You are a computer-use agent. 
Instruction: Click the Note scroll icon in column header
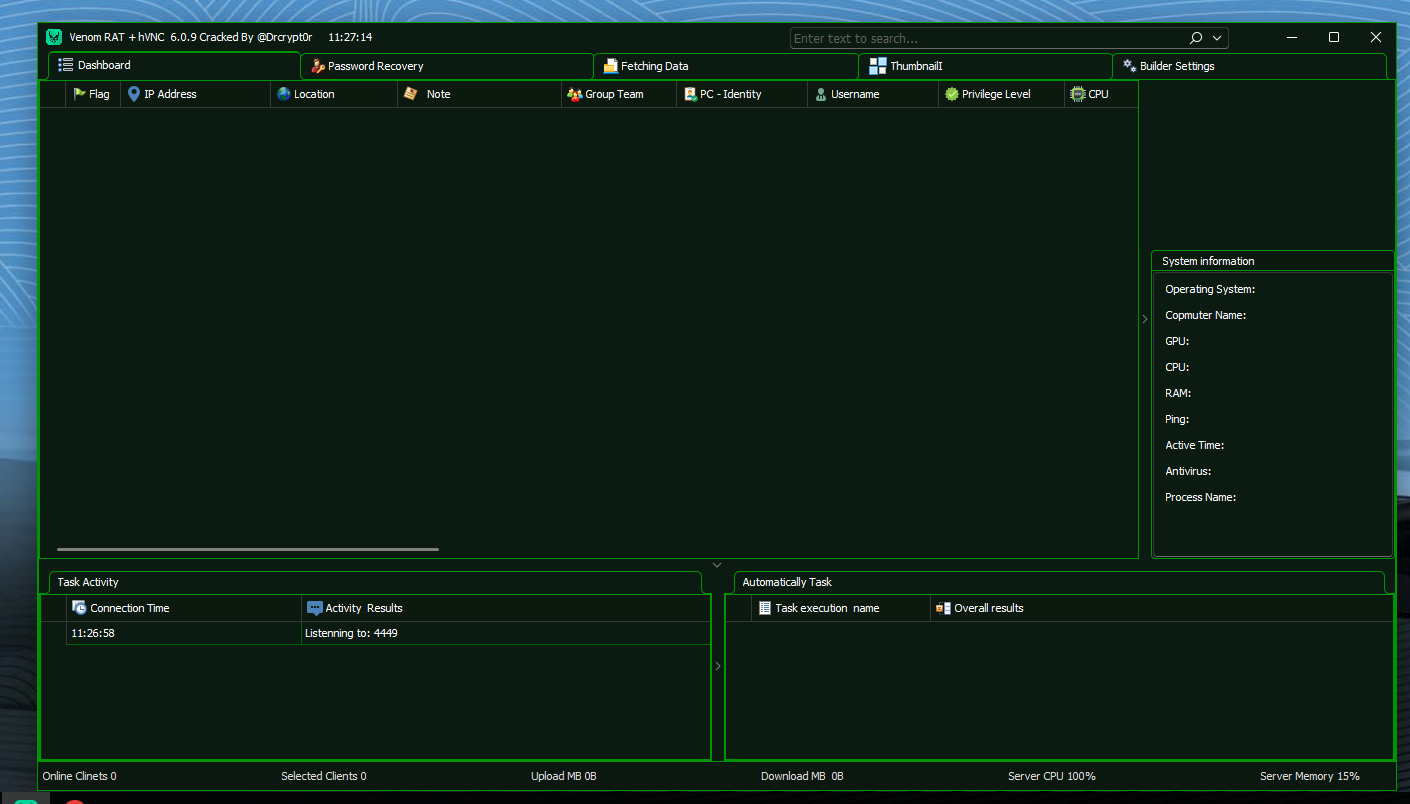(x=409, y=93)
